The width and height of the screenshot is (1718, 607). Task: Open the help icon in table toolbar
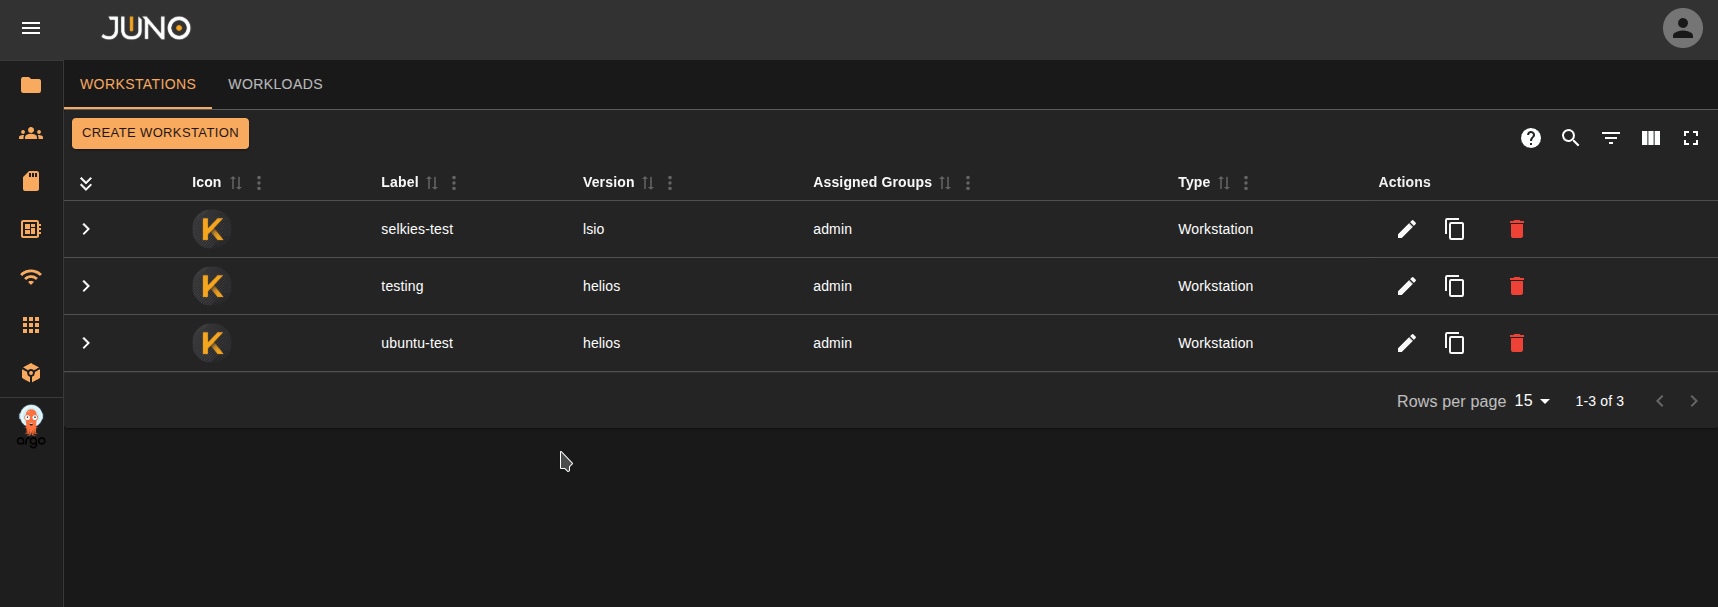click(1530, 138)
